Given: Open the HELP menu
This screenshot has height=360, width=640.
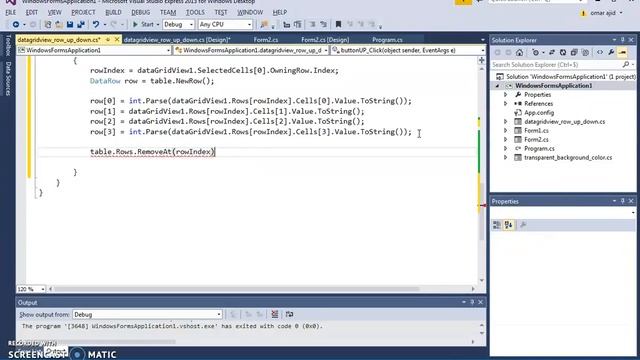Looking at the screenshot, I should [280, 13].
